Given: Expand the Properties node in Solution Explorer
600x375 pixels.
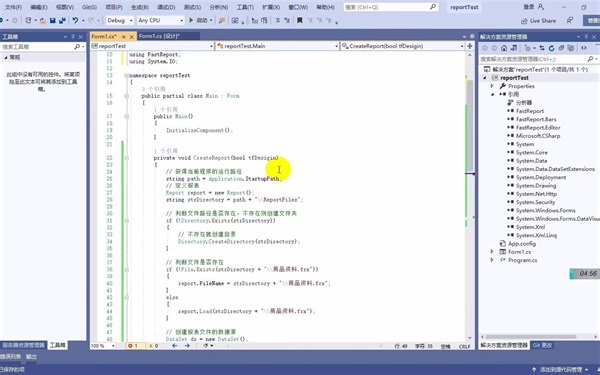Looking at the screenshot, I should click(x=492, y=86).
